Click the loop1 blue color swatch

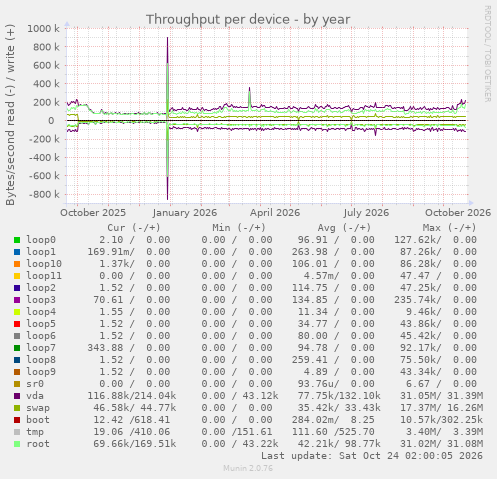17,252
